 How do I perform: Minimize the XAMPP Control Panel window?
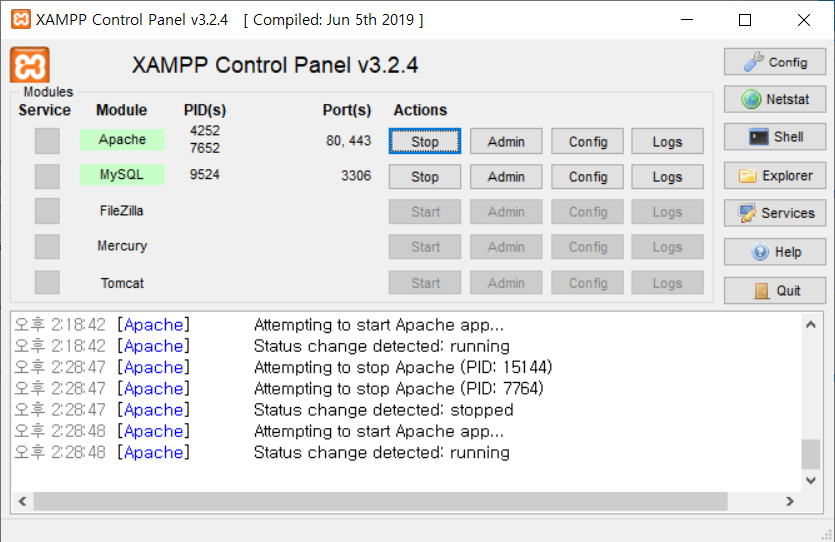point(687,20)
